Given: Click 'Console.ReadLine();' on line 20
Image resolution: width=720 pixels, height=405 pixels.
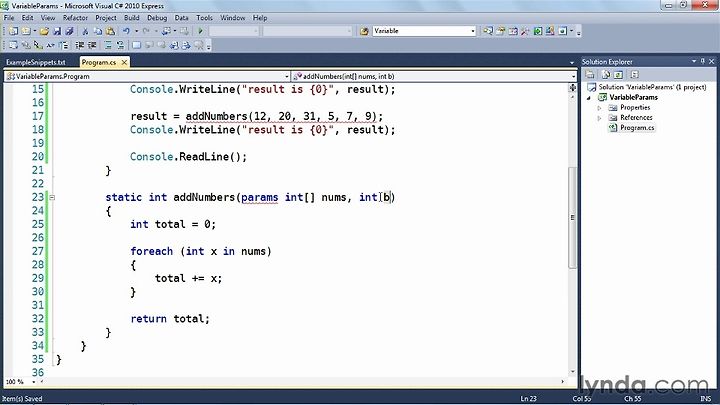Looking at the screenshot, I should coord(188,157).
